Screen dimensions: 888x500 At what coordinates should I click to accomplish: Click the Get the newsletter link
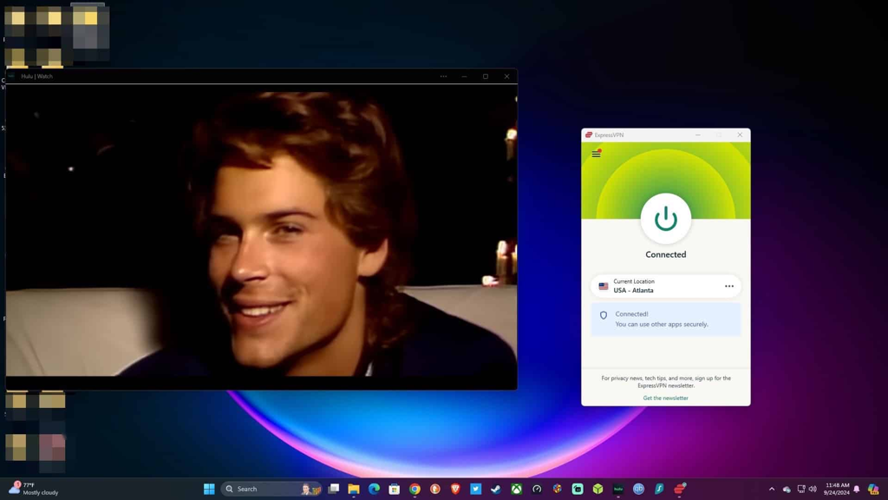665,398
